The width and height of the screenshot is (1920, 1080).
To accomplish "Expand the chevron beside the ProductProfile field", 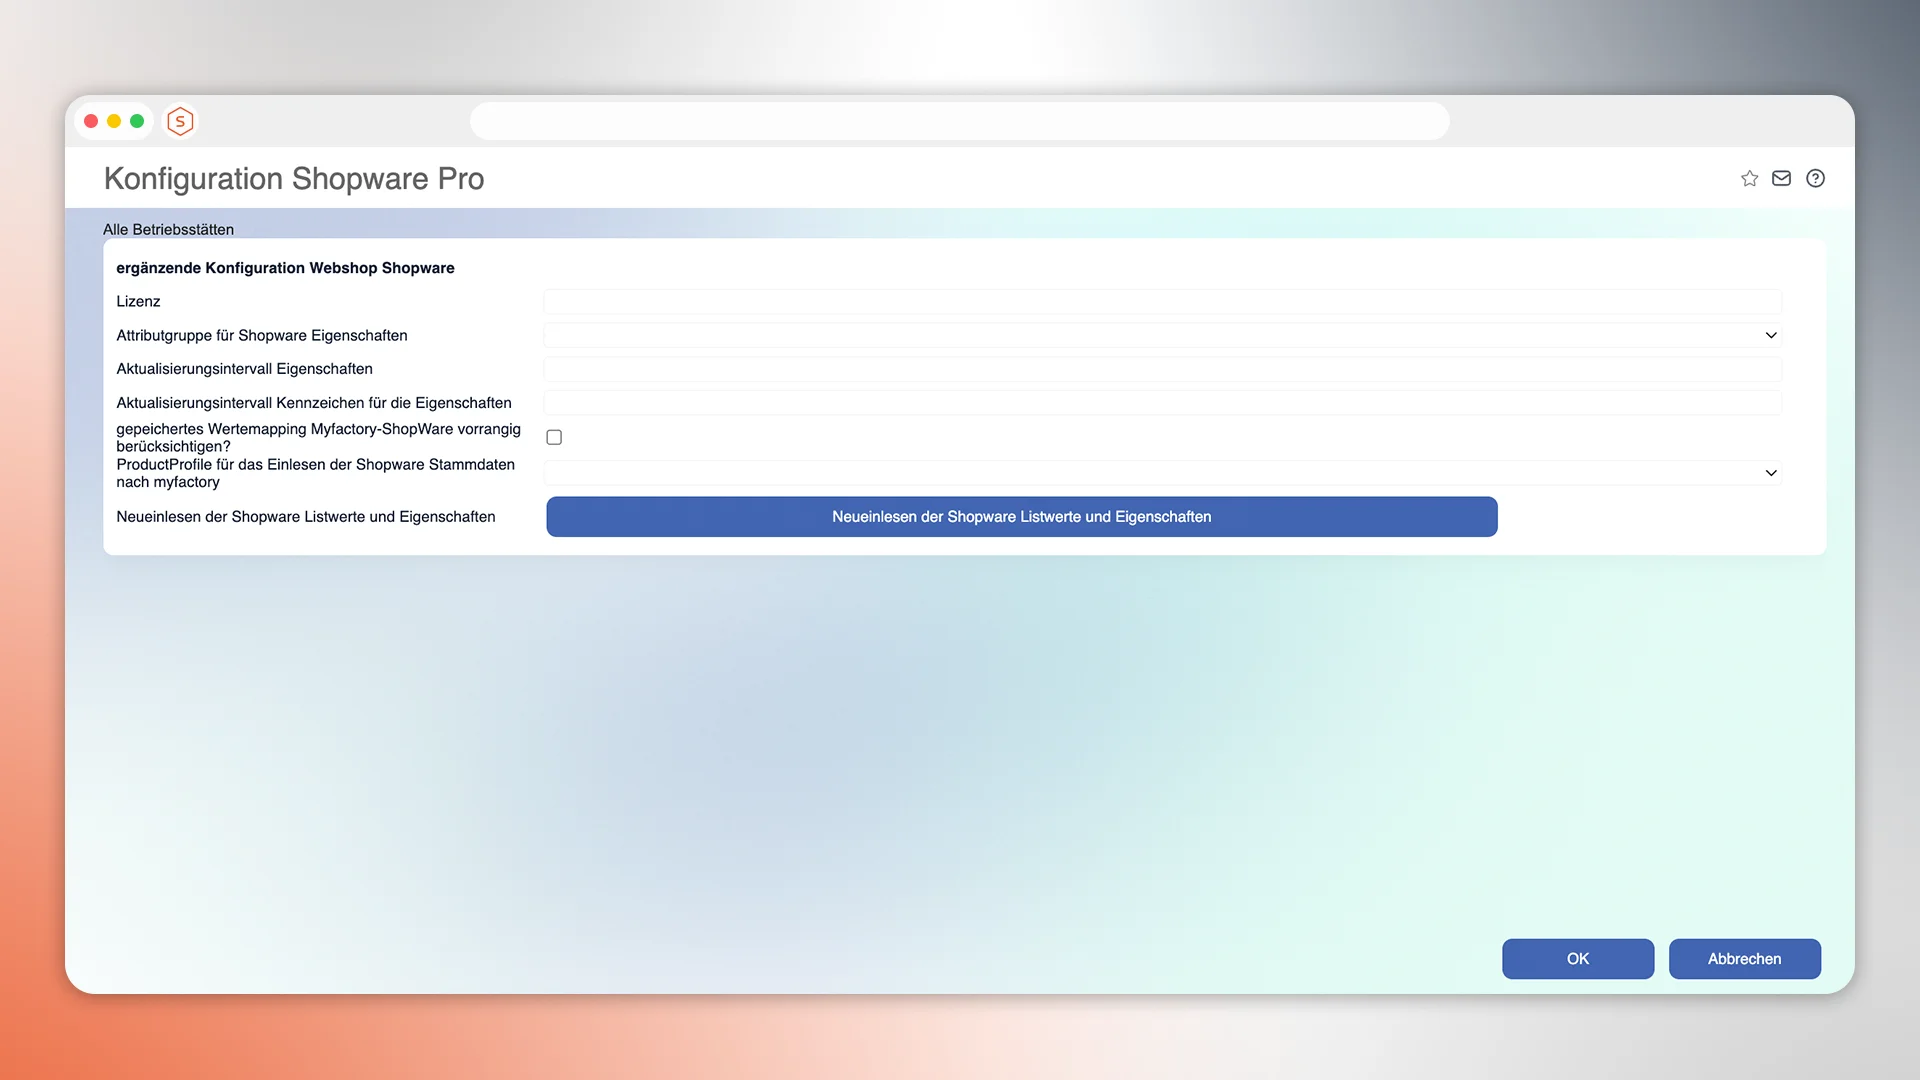I will pos(1771,473).
